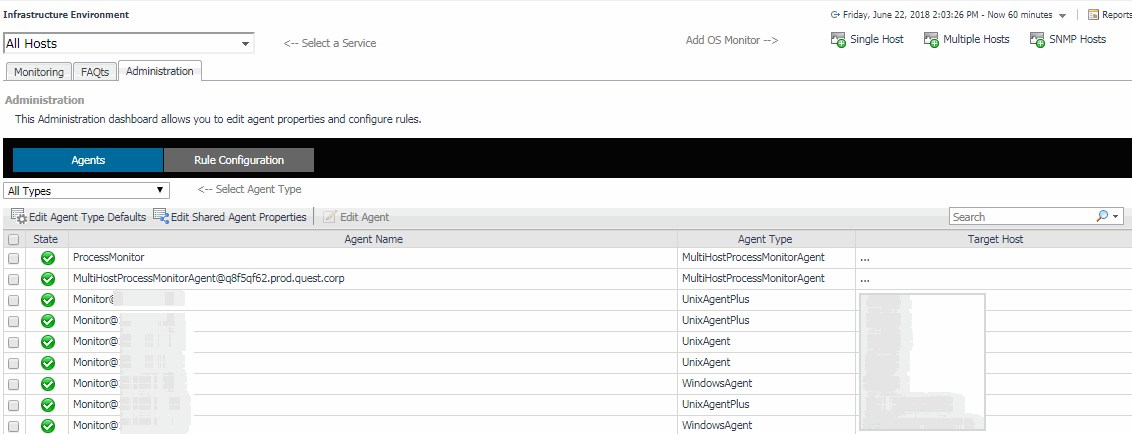The height and width of the screenshot is (434, 1132).
Task: Check the ProcessMonitor row checkbox
Action: 13,258
